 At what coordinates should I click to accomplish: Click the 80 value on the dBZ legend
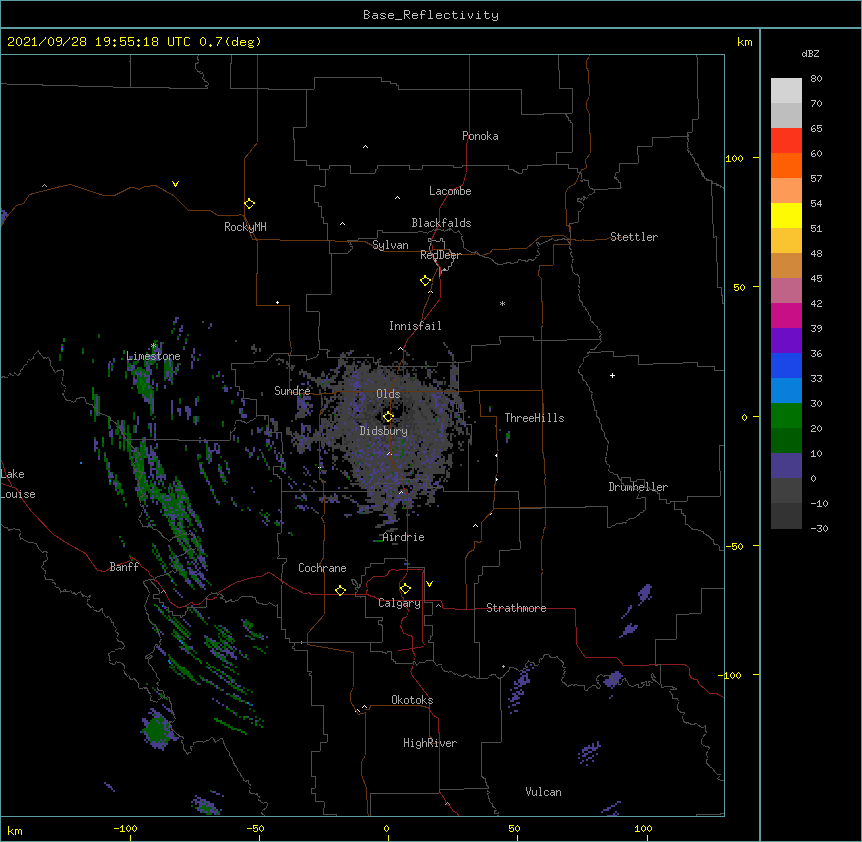(816, 79)
